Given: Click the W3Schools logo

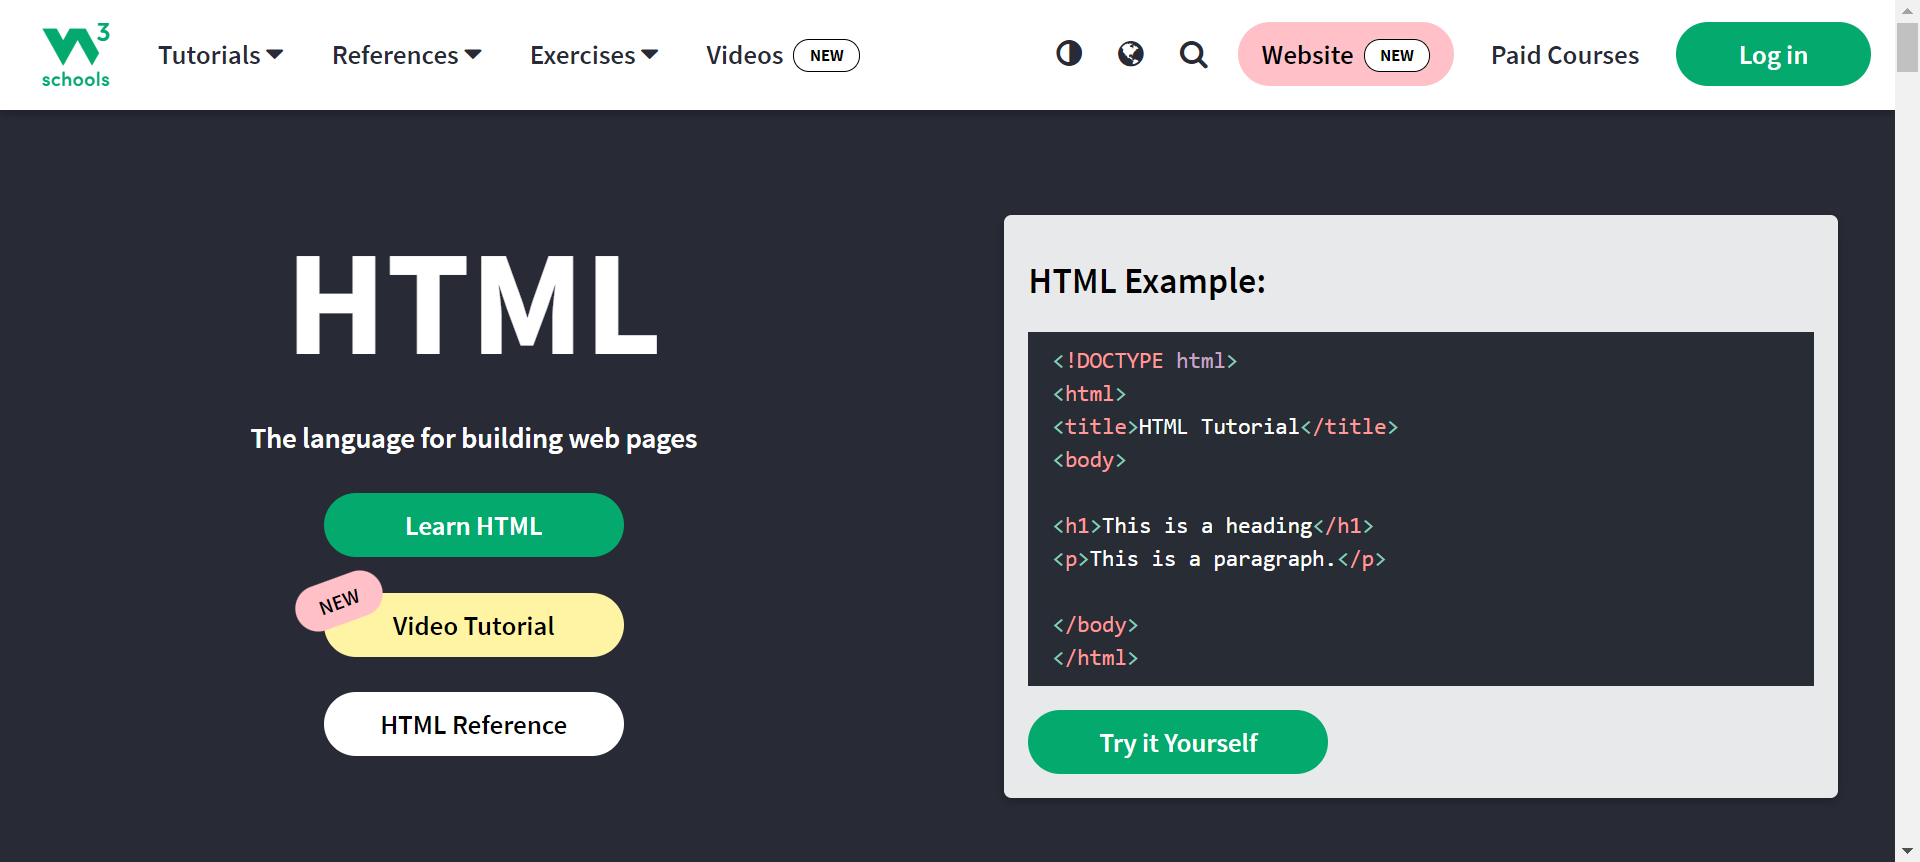Looking at the screenshot, I should [x=76, y=55].
